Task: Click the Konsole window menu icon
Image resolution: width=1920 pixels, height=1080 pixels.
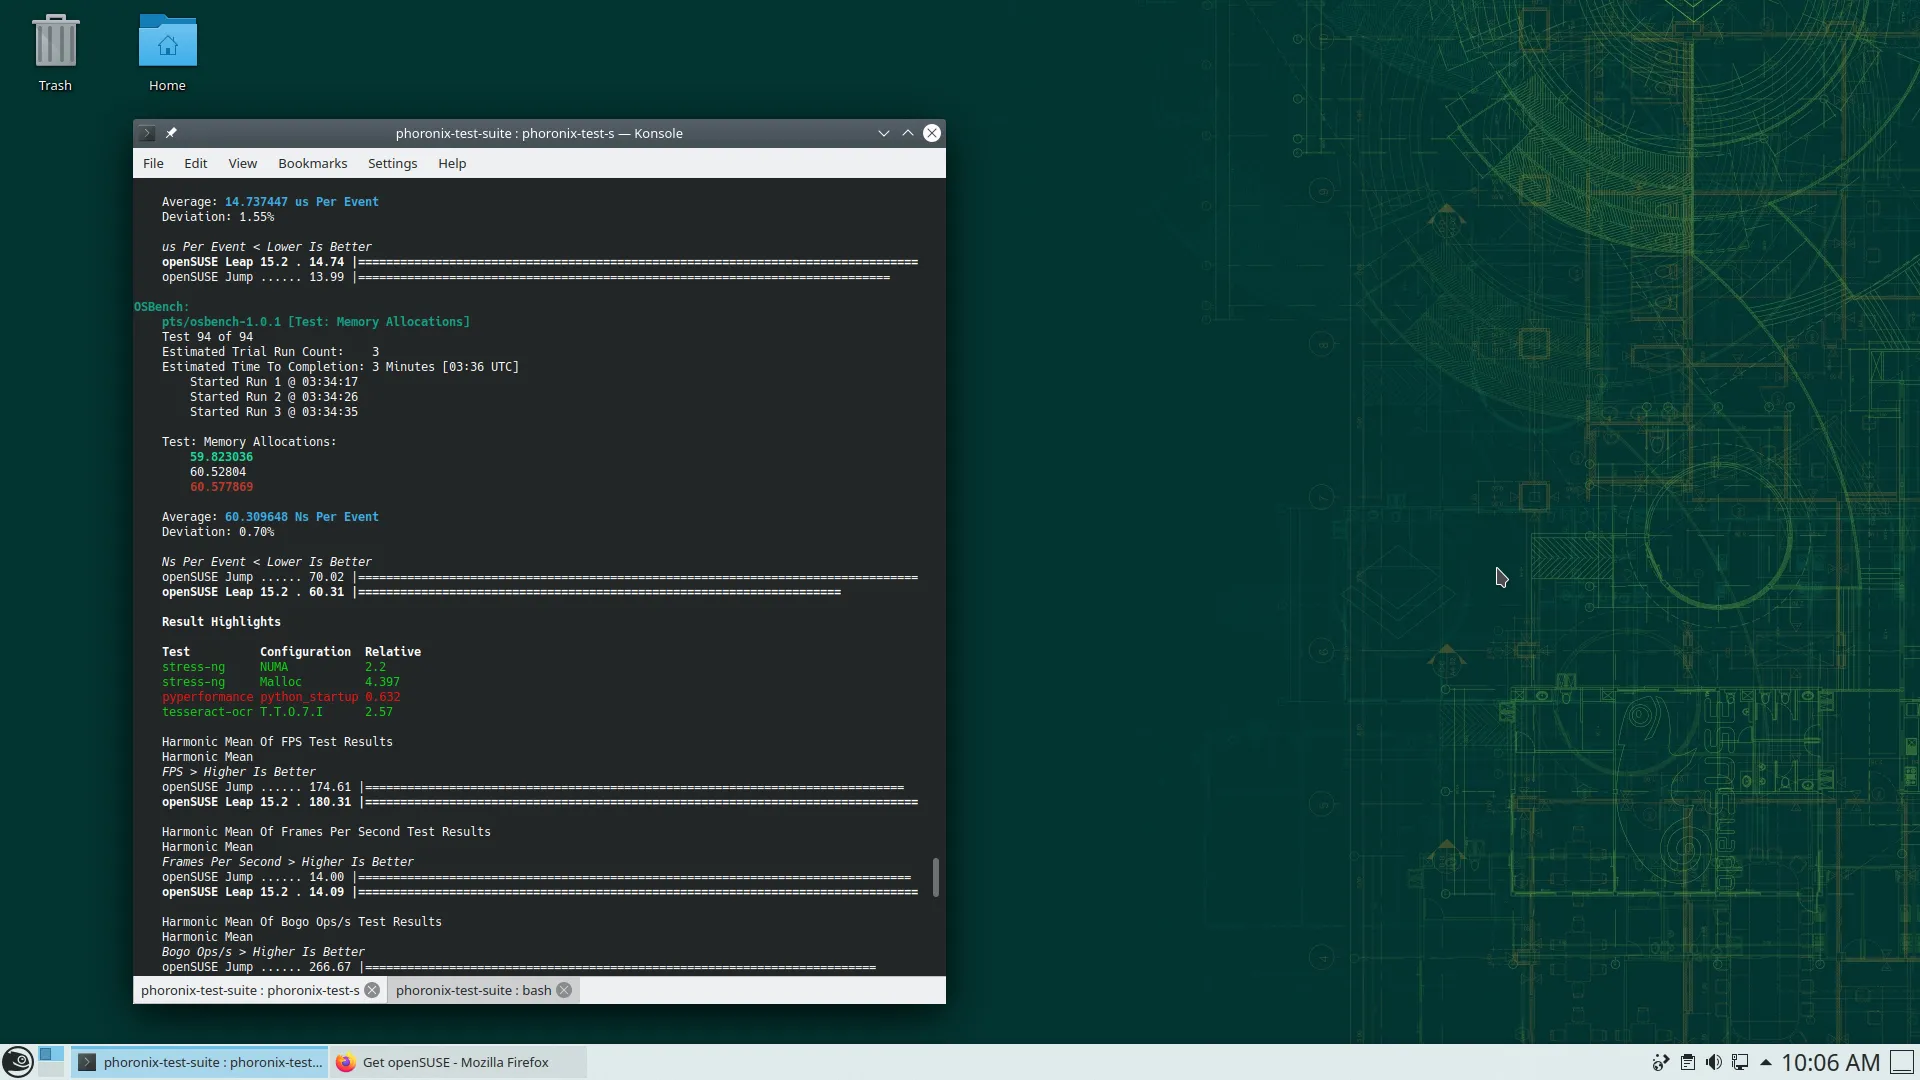Action: pyautogui.click(x=147, y=133)
